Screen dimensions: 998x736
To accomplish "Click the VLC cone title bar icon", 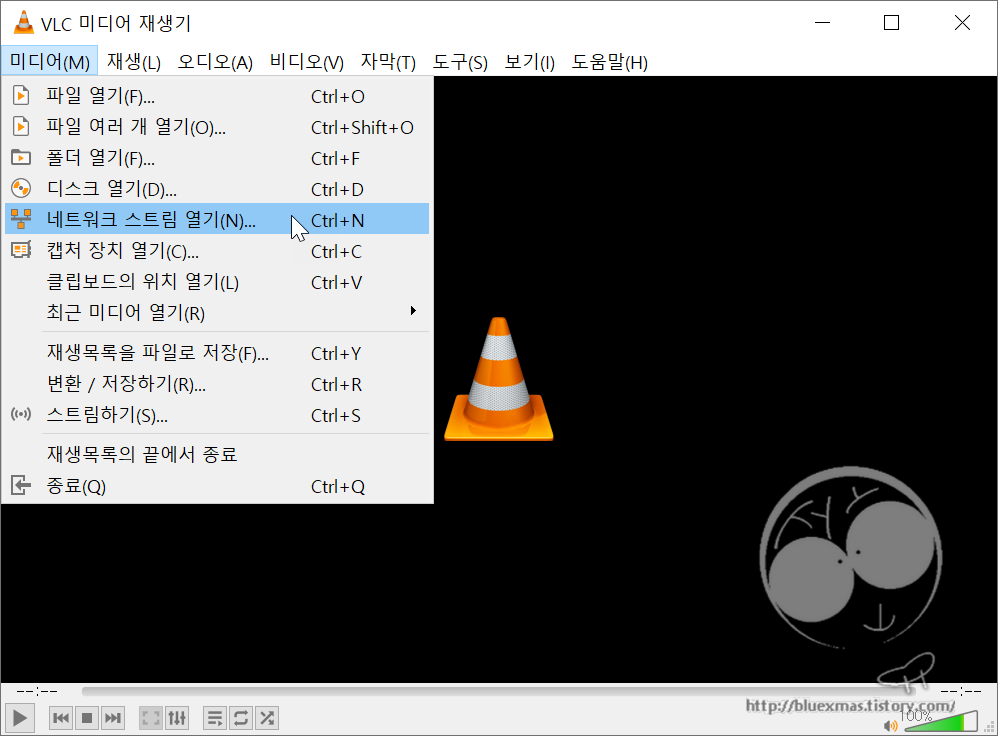I will click(x=24, y=23).
